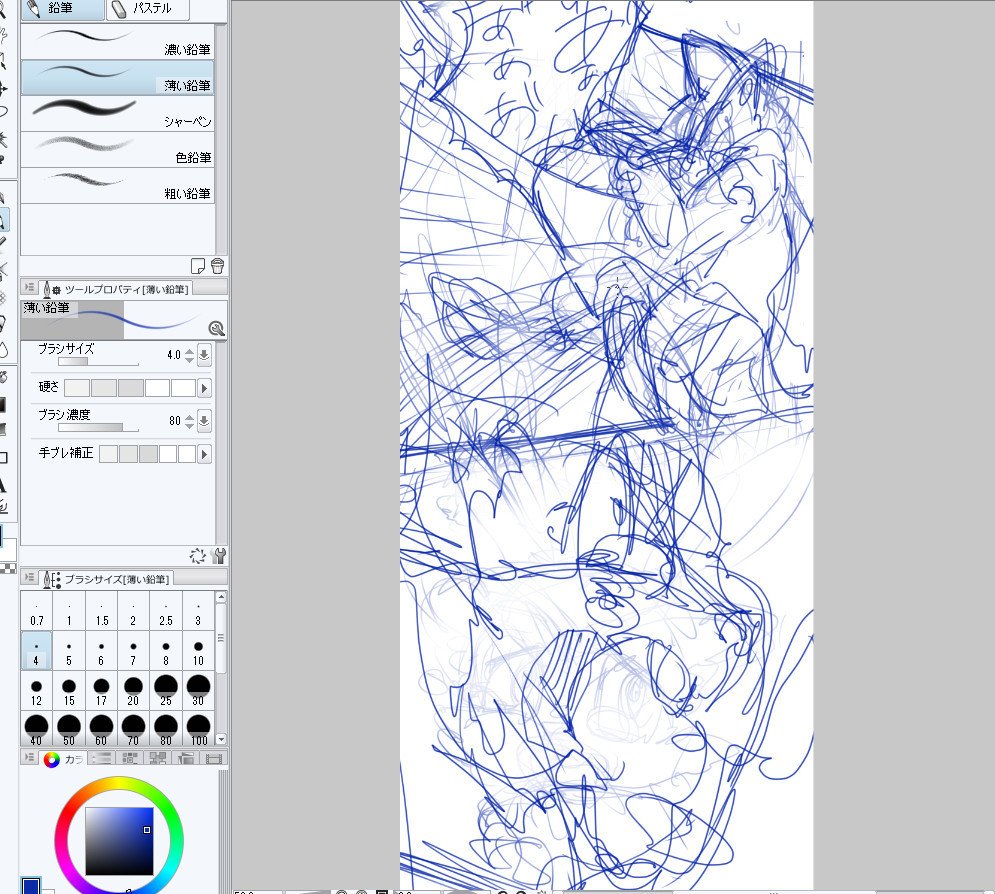Click the brush density value 80

click(x=175, y=421)
